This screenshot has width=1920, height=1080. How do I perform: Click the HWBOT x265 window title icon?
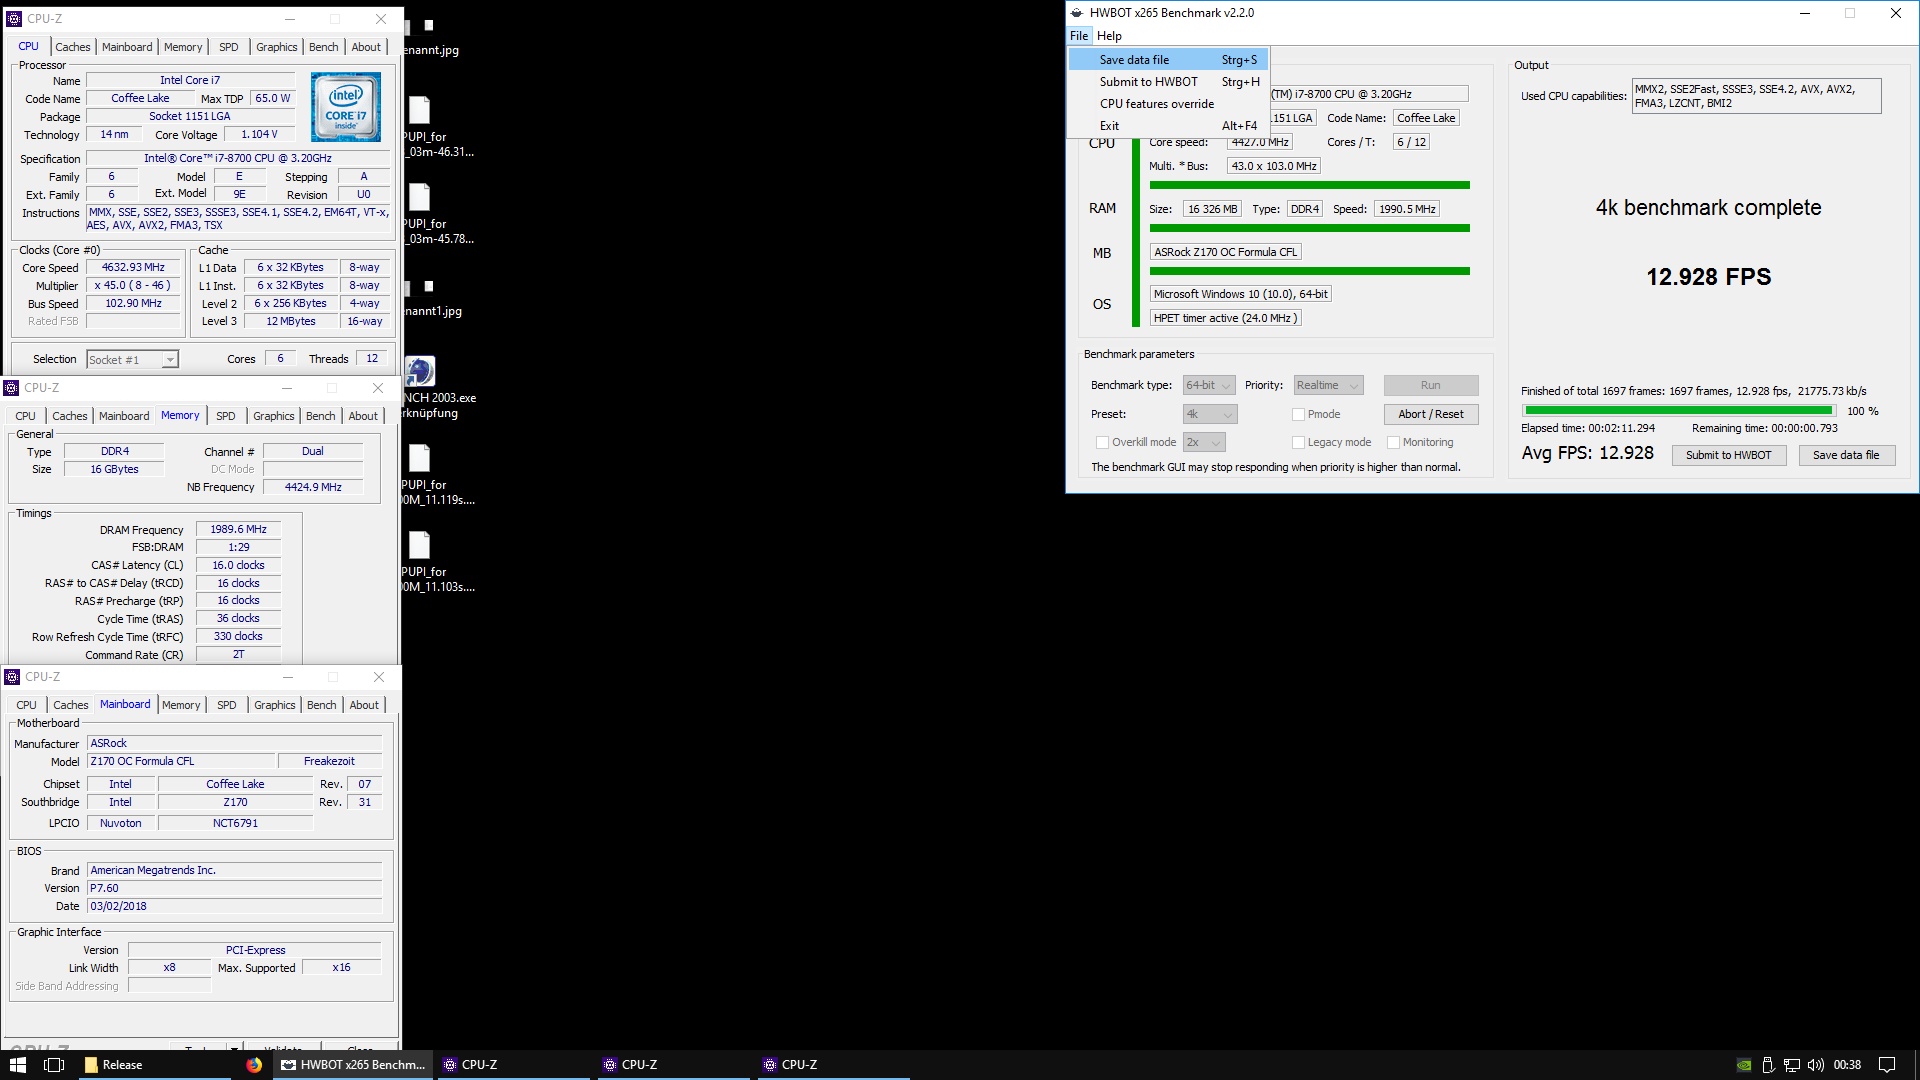click(1077, 13)
